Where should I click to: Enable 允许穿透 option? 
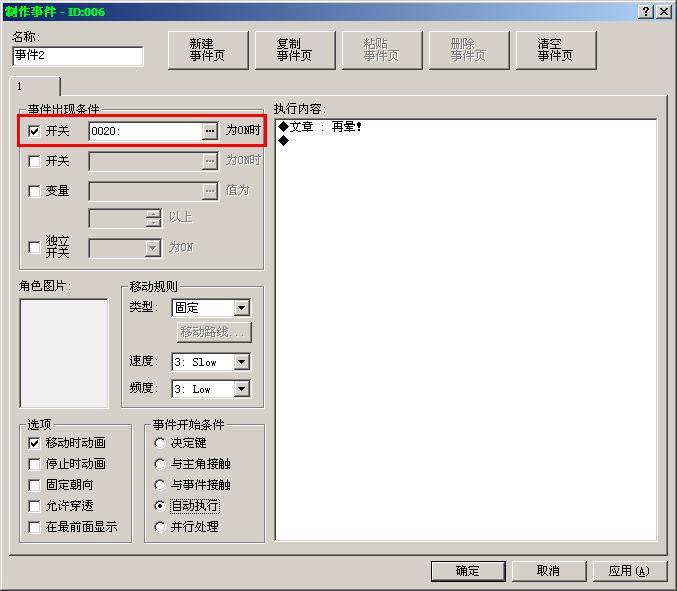34,506
